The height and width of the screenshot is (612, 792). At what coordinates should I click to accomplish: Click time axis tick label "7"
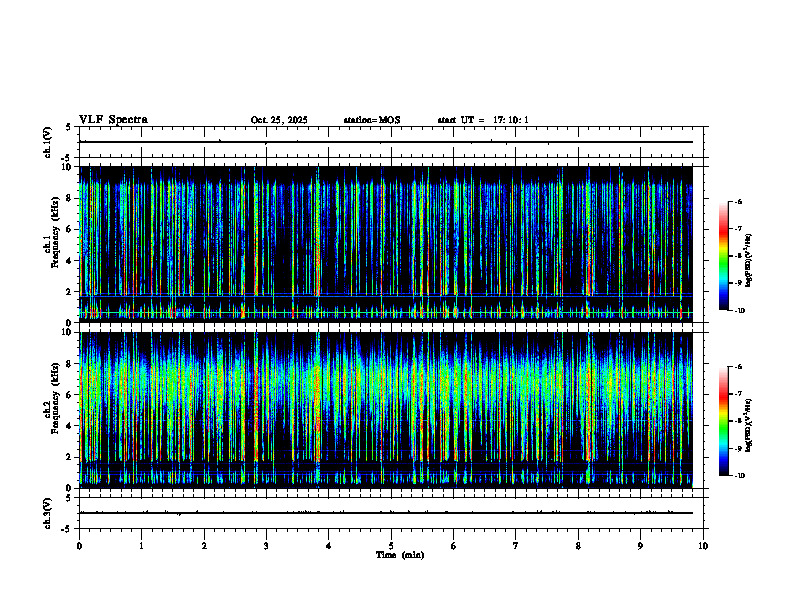[516, 546]
